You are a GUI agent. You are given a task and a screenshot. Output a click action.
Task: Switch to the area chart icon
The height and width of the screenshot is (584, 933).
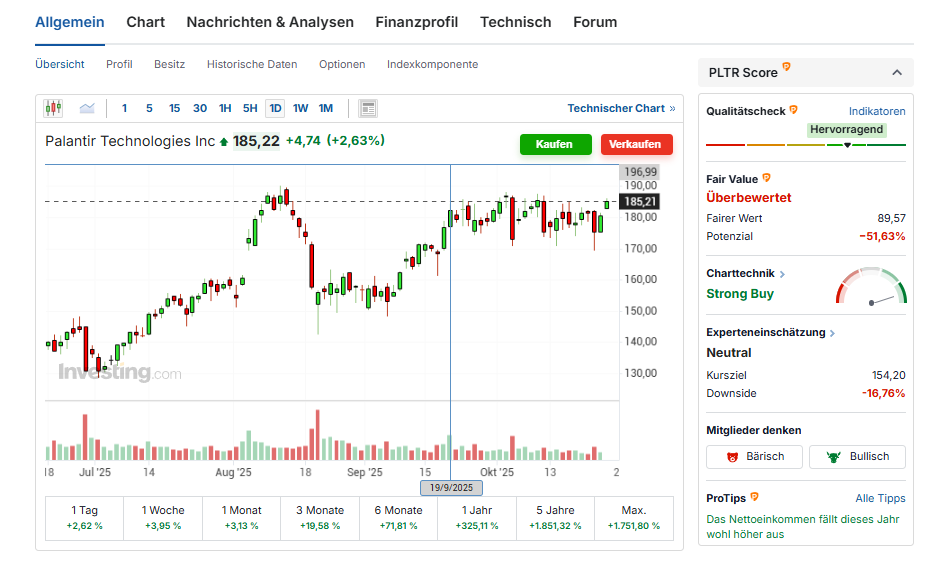(x=87, y=108)
